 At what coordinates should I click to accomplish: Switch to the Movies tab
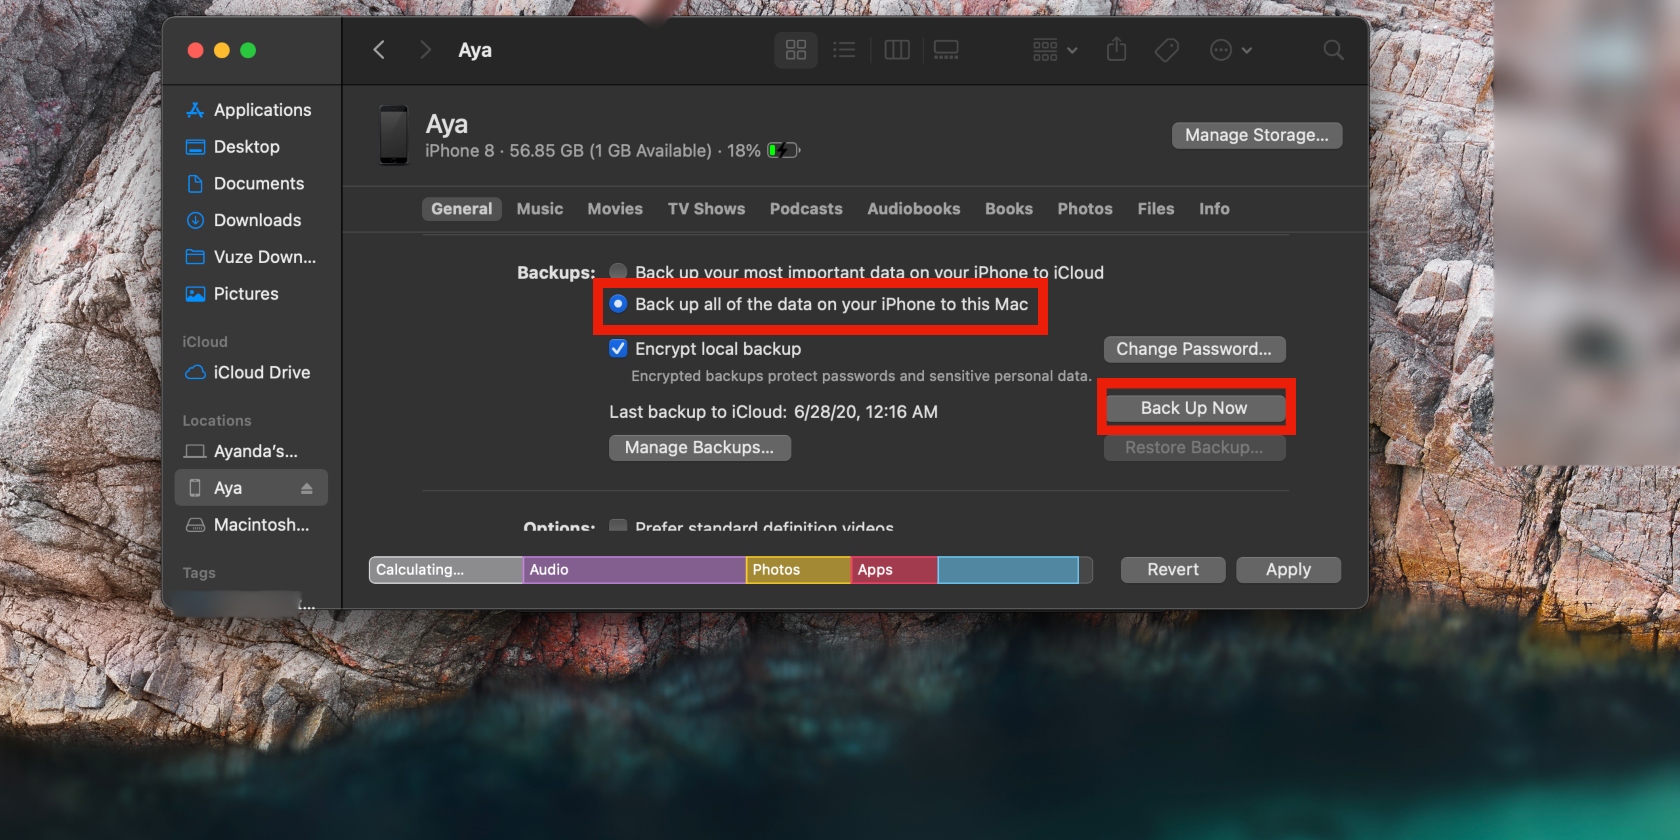click(615, 209)
